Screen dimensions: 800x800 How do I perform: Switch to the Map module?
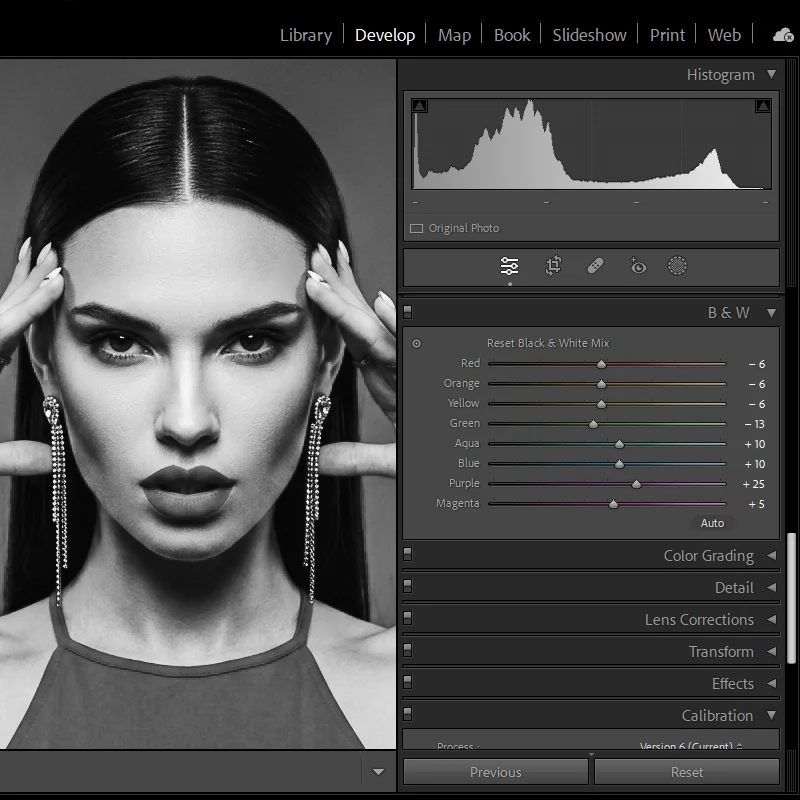click(454, 35)
